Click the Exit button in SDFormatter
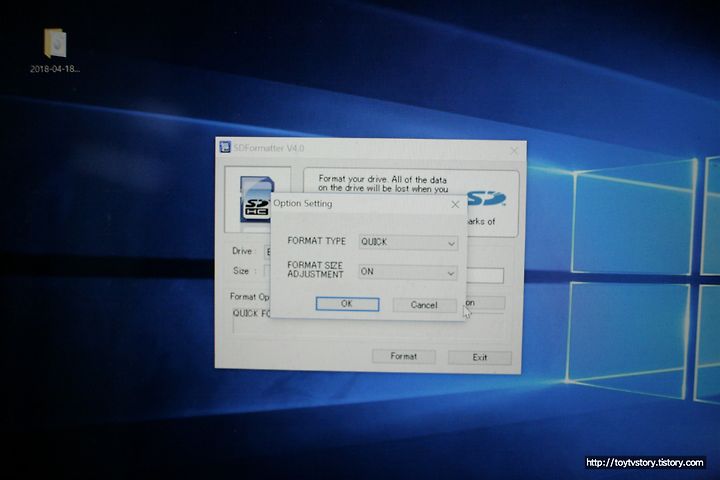 480,357
